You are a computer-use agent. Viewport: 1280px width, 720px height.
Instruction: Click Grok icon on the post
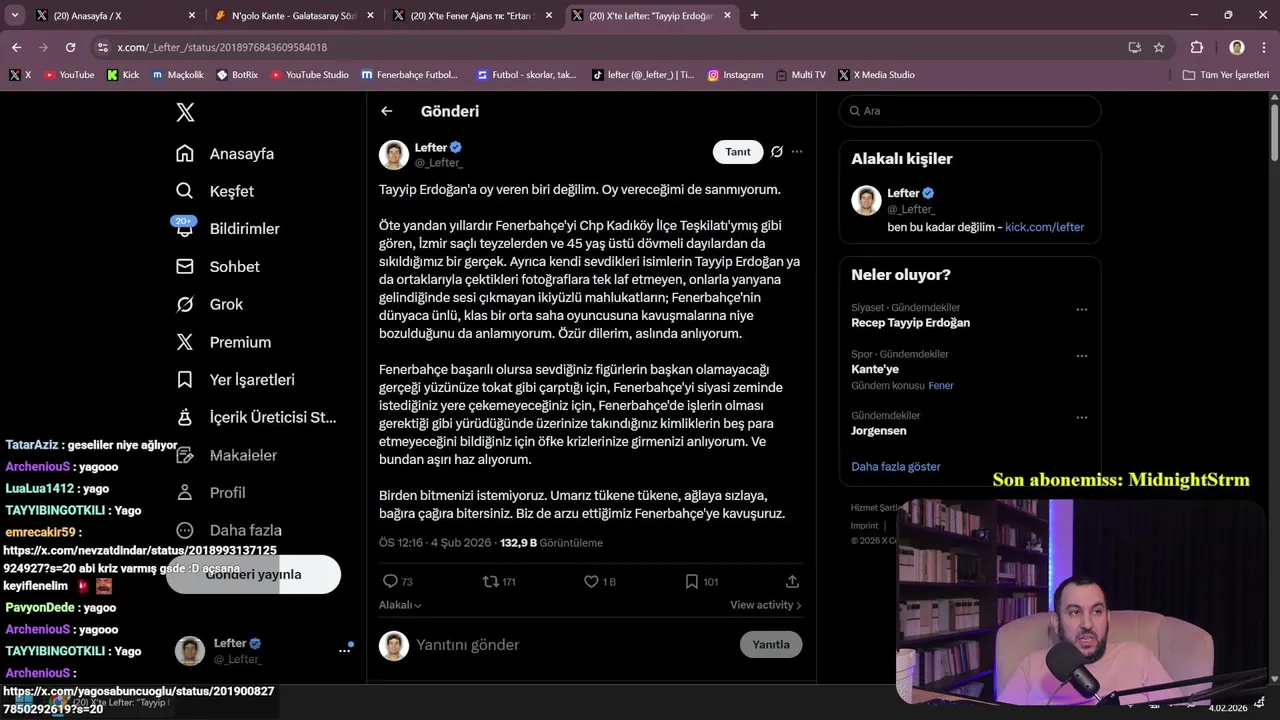tap(777, 152)
